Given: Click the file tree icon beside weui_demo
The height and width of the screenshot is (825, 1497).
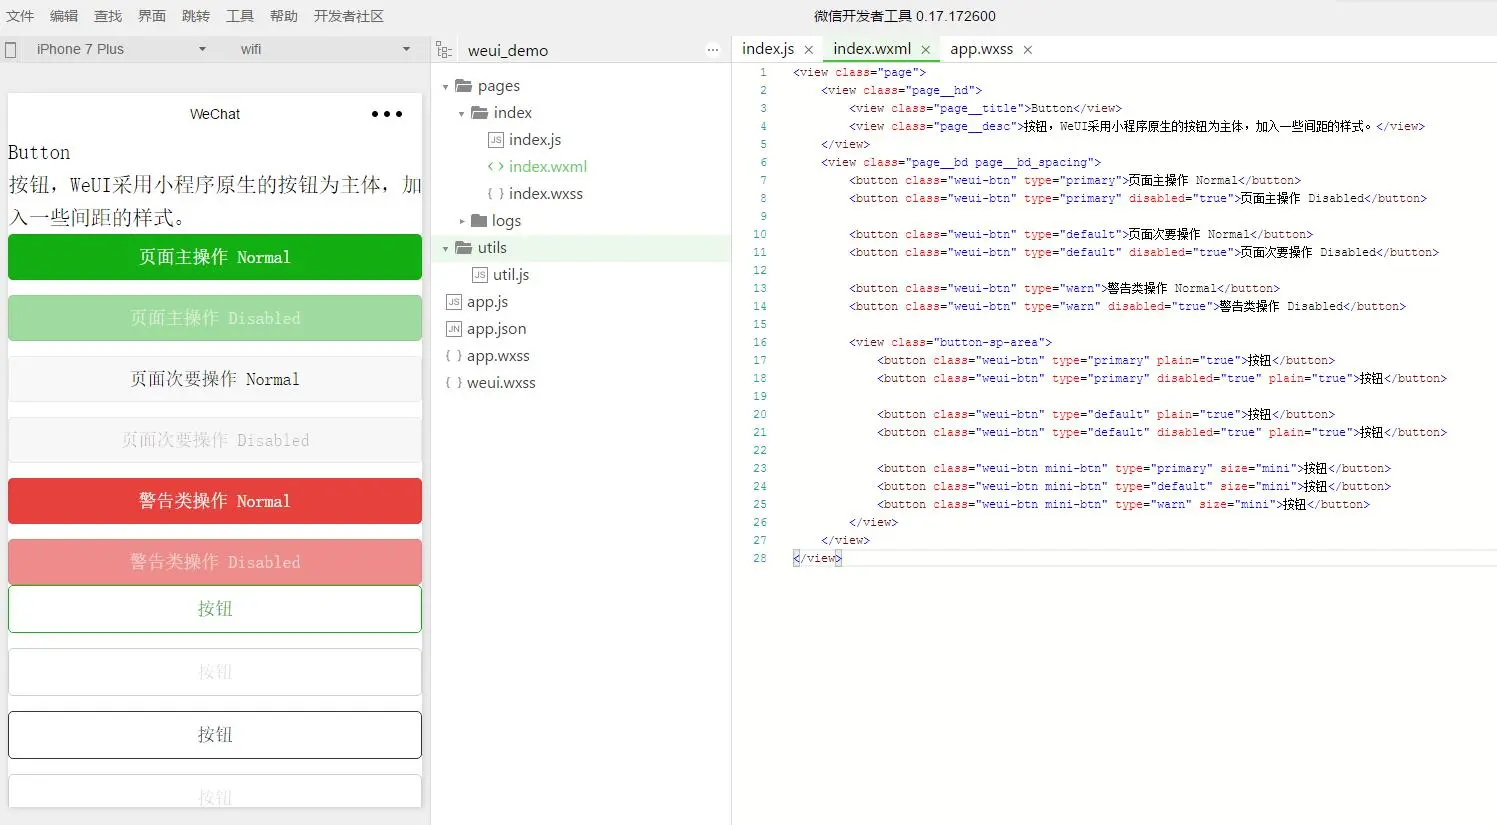Looking at the screenshot, I should (x=445, y=50).
